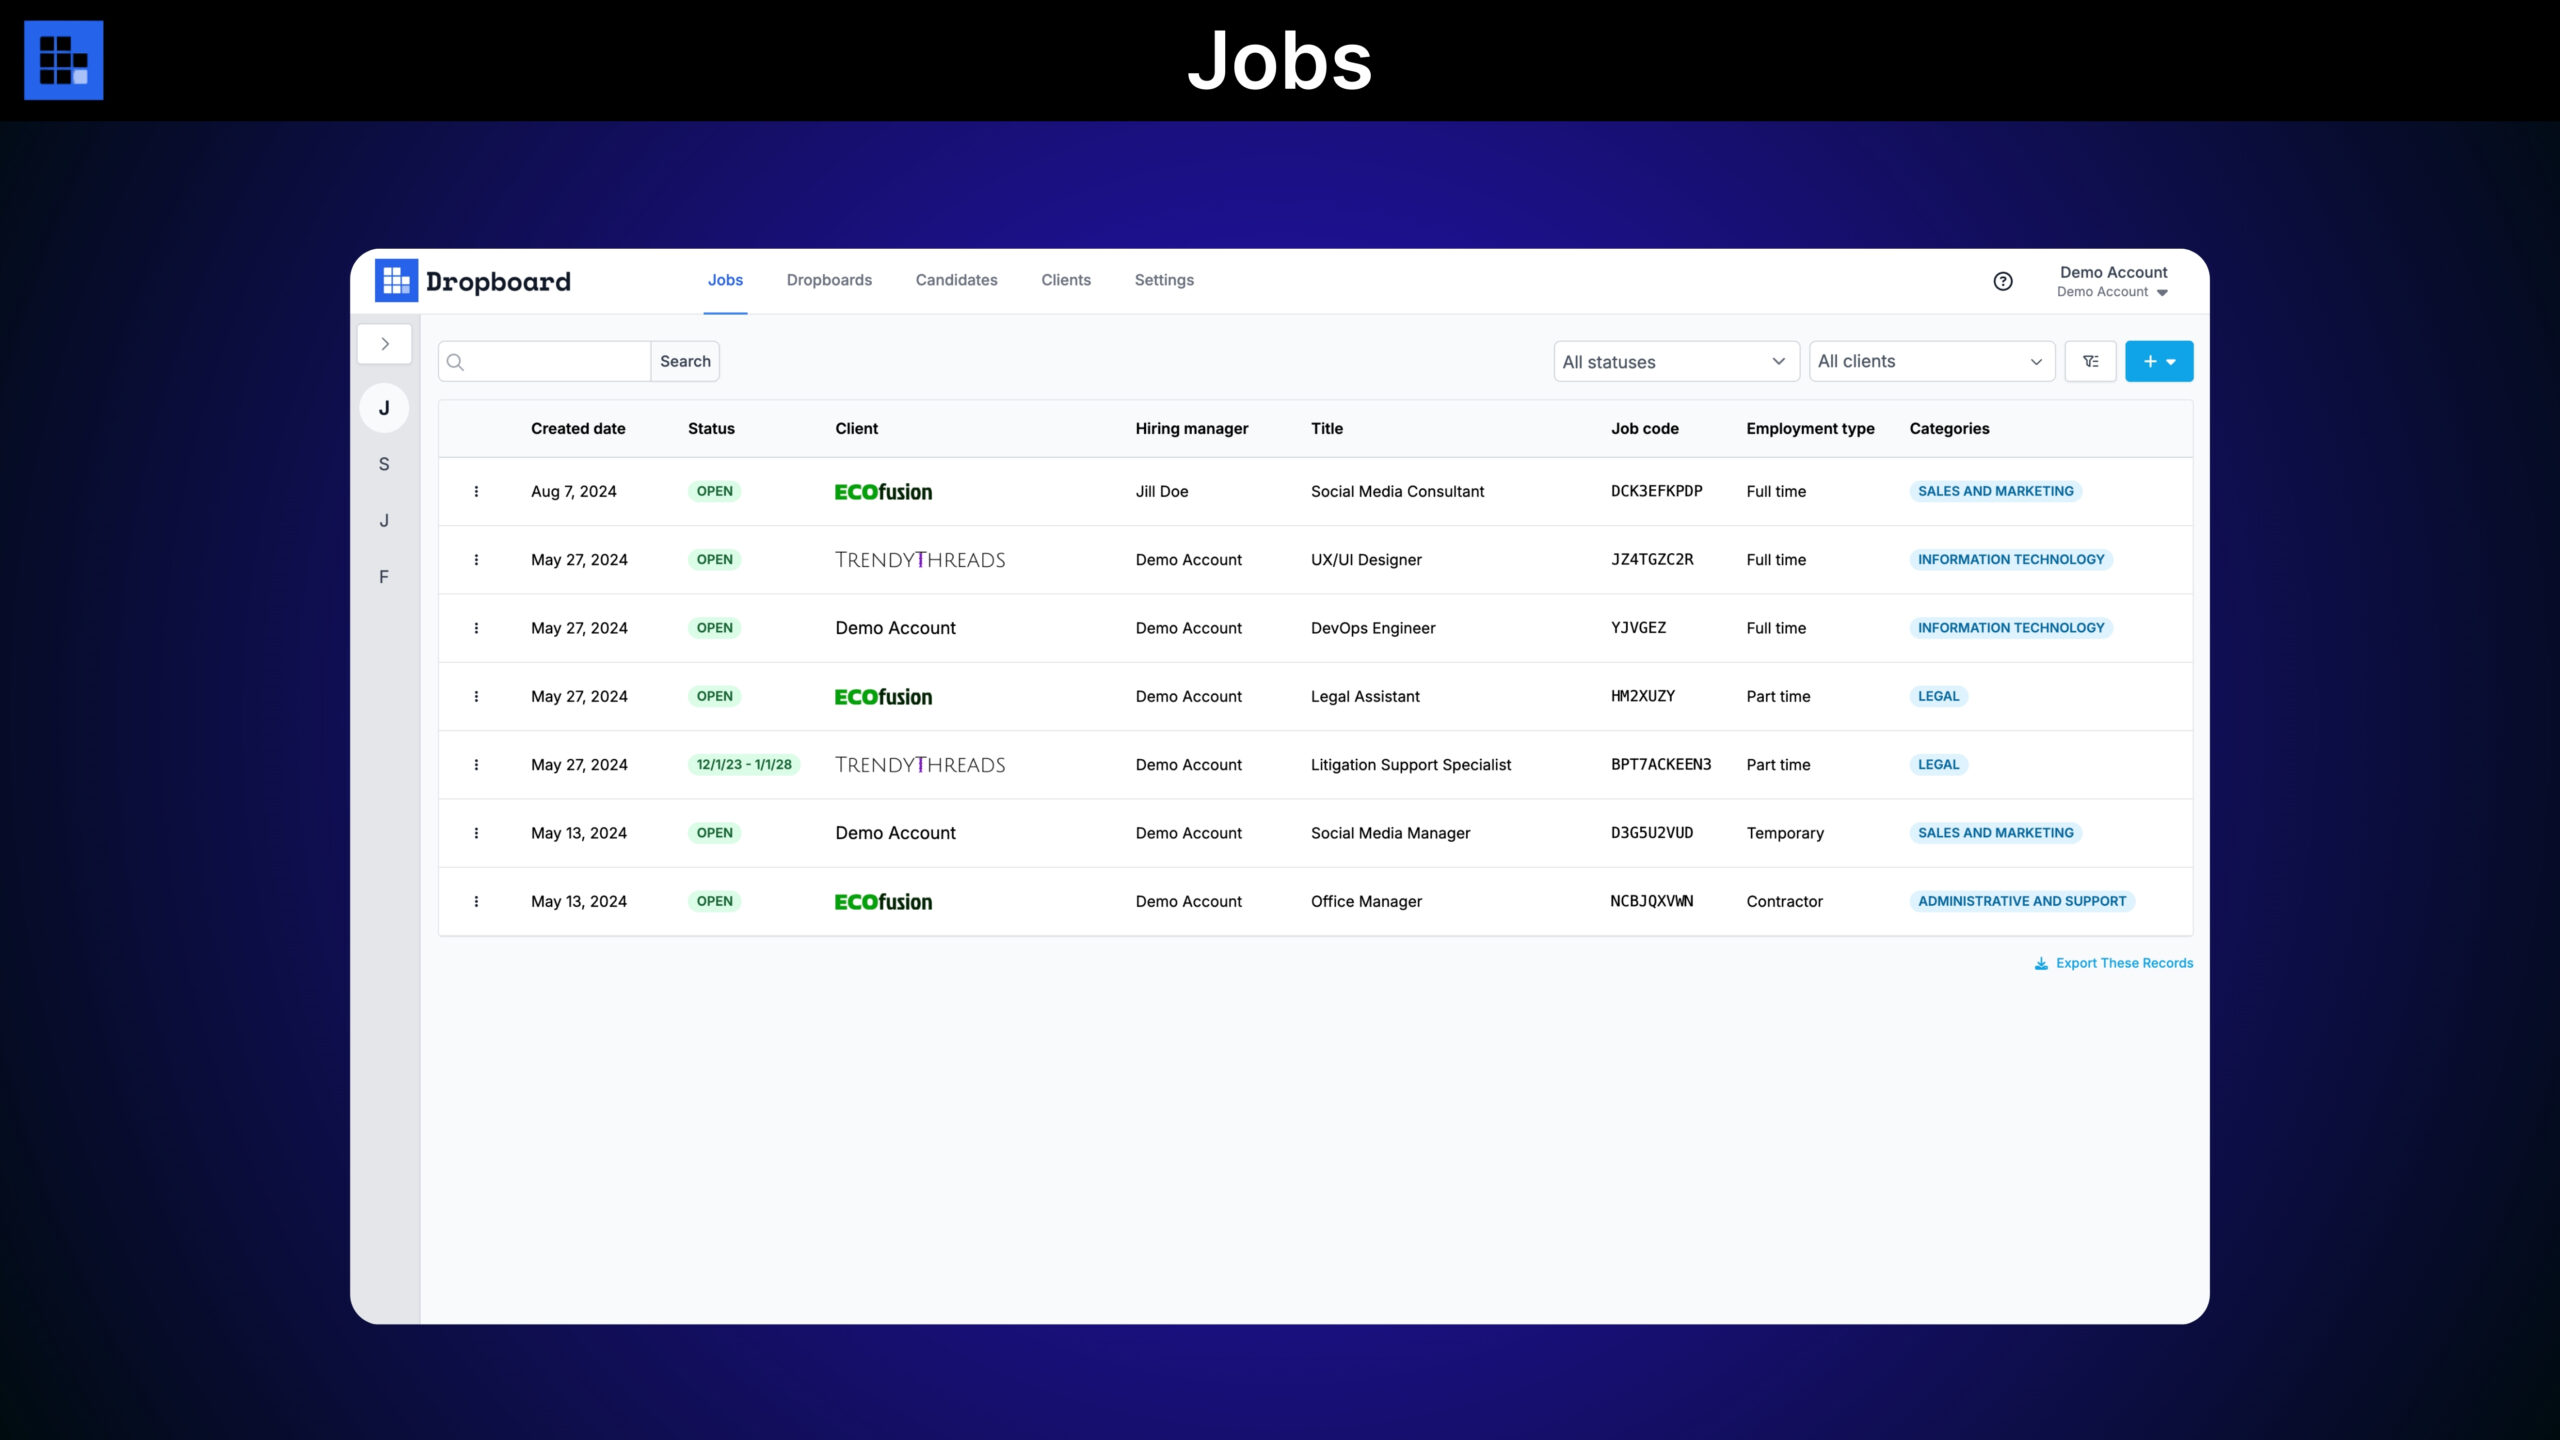This screenshot has height=1440, width=2560.
Task: Open the All clients dropdown
Action: coord(1930,361)
